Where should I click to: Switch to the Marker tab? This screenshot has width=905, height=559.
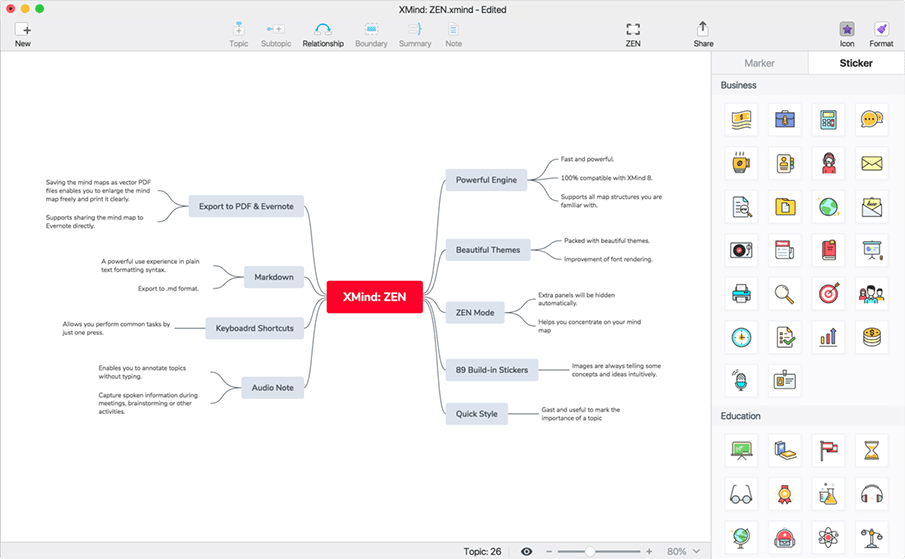(760, 63)
